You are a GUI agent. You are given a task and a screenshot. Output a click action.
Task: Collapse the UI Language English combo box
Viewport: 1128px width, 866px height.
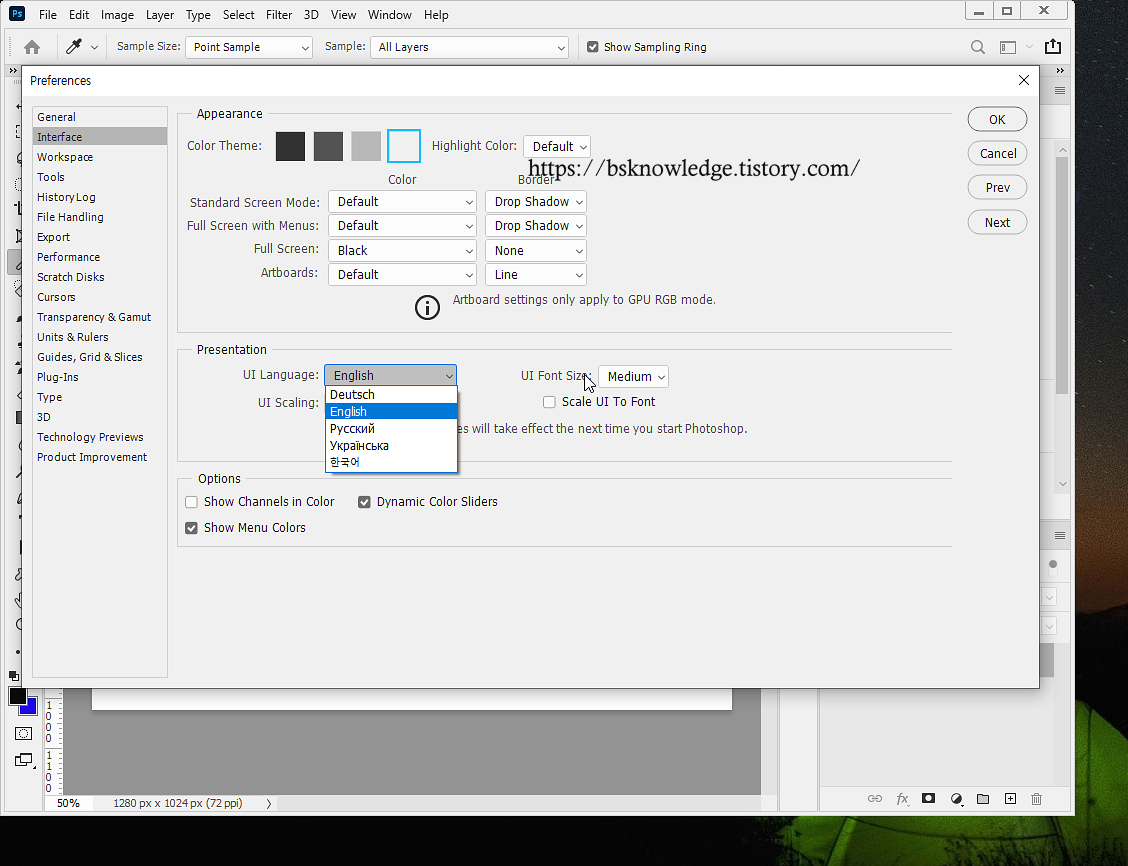click(x=391, y=375)
